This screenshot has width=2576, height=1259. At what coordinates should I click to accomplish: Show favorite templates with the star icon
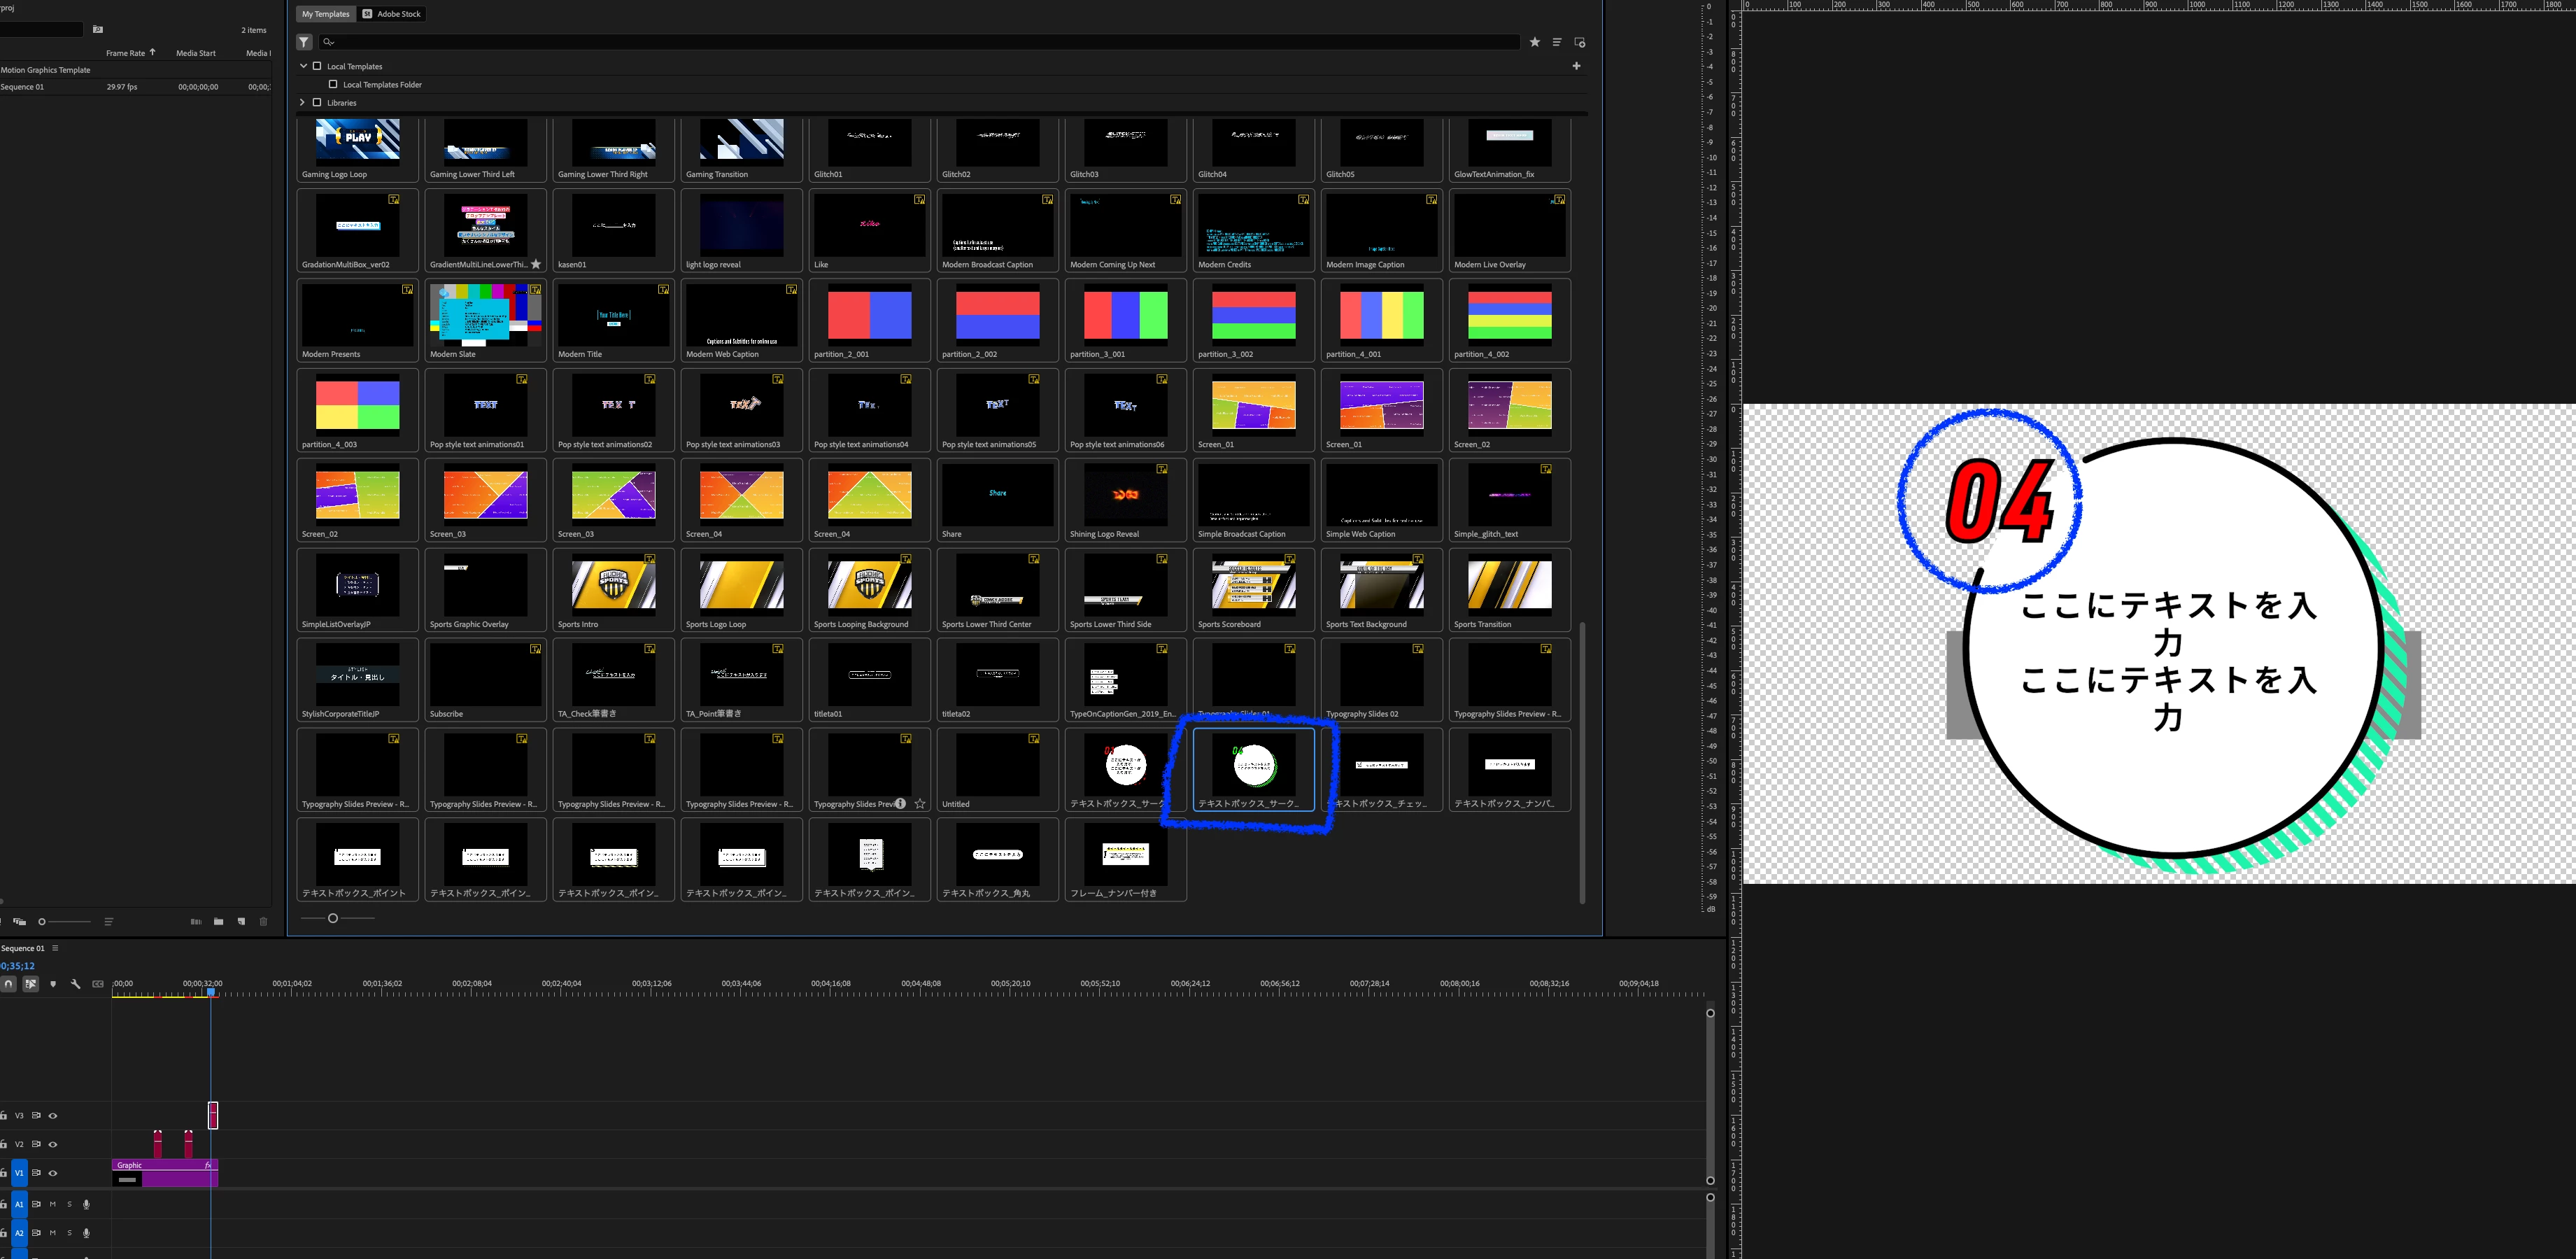click(1535, 42)
